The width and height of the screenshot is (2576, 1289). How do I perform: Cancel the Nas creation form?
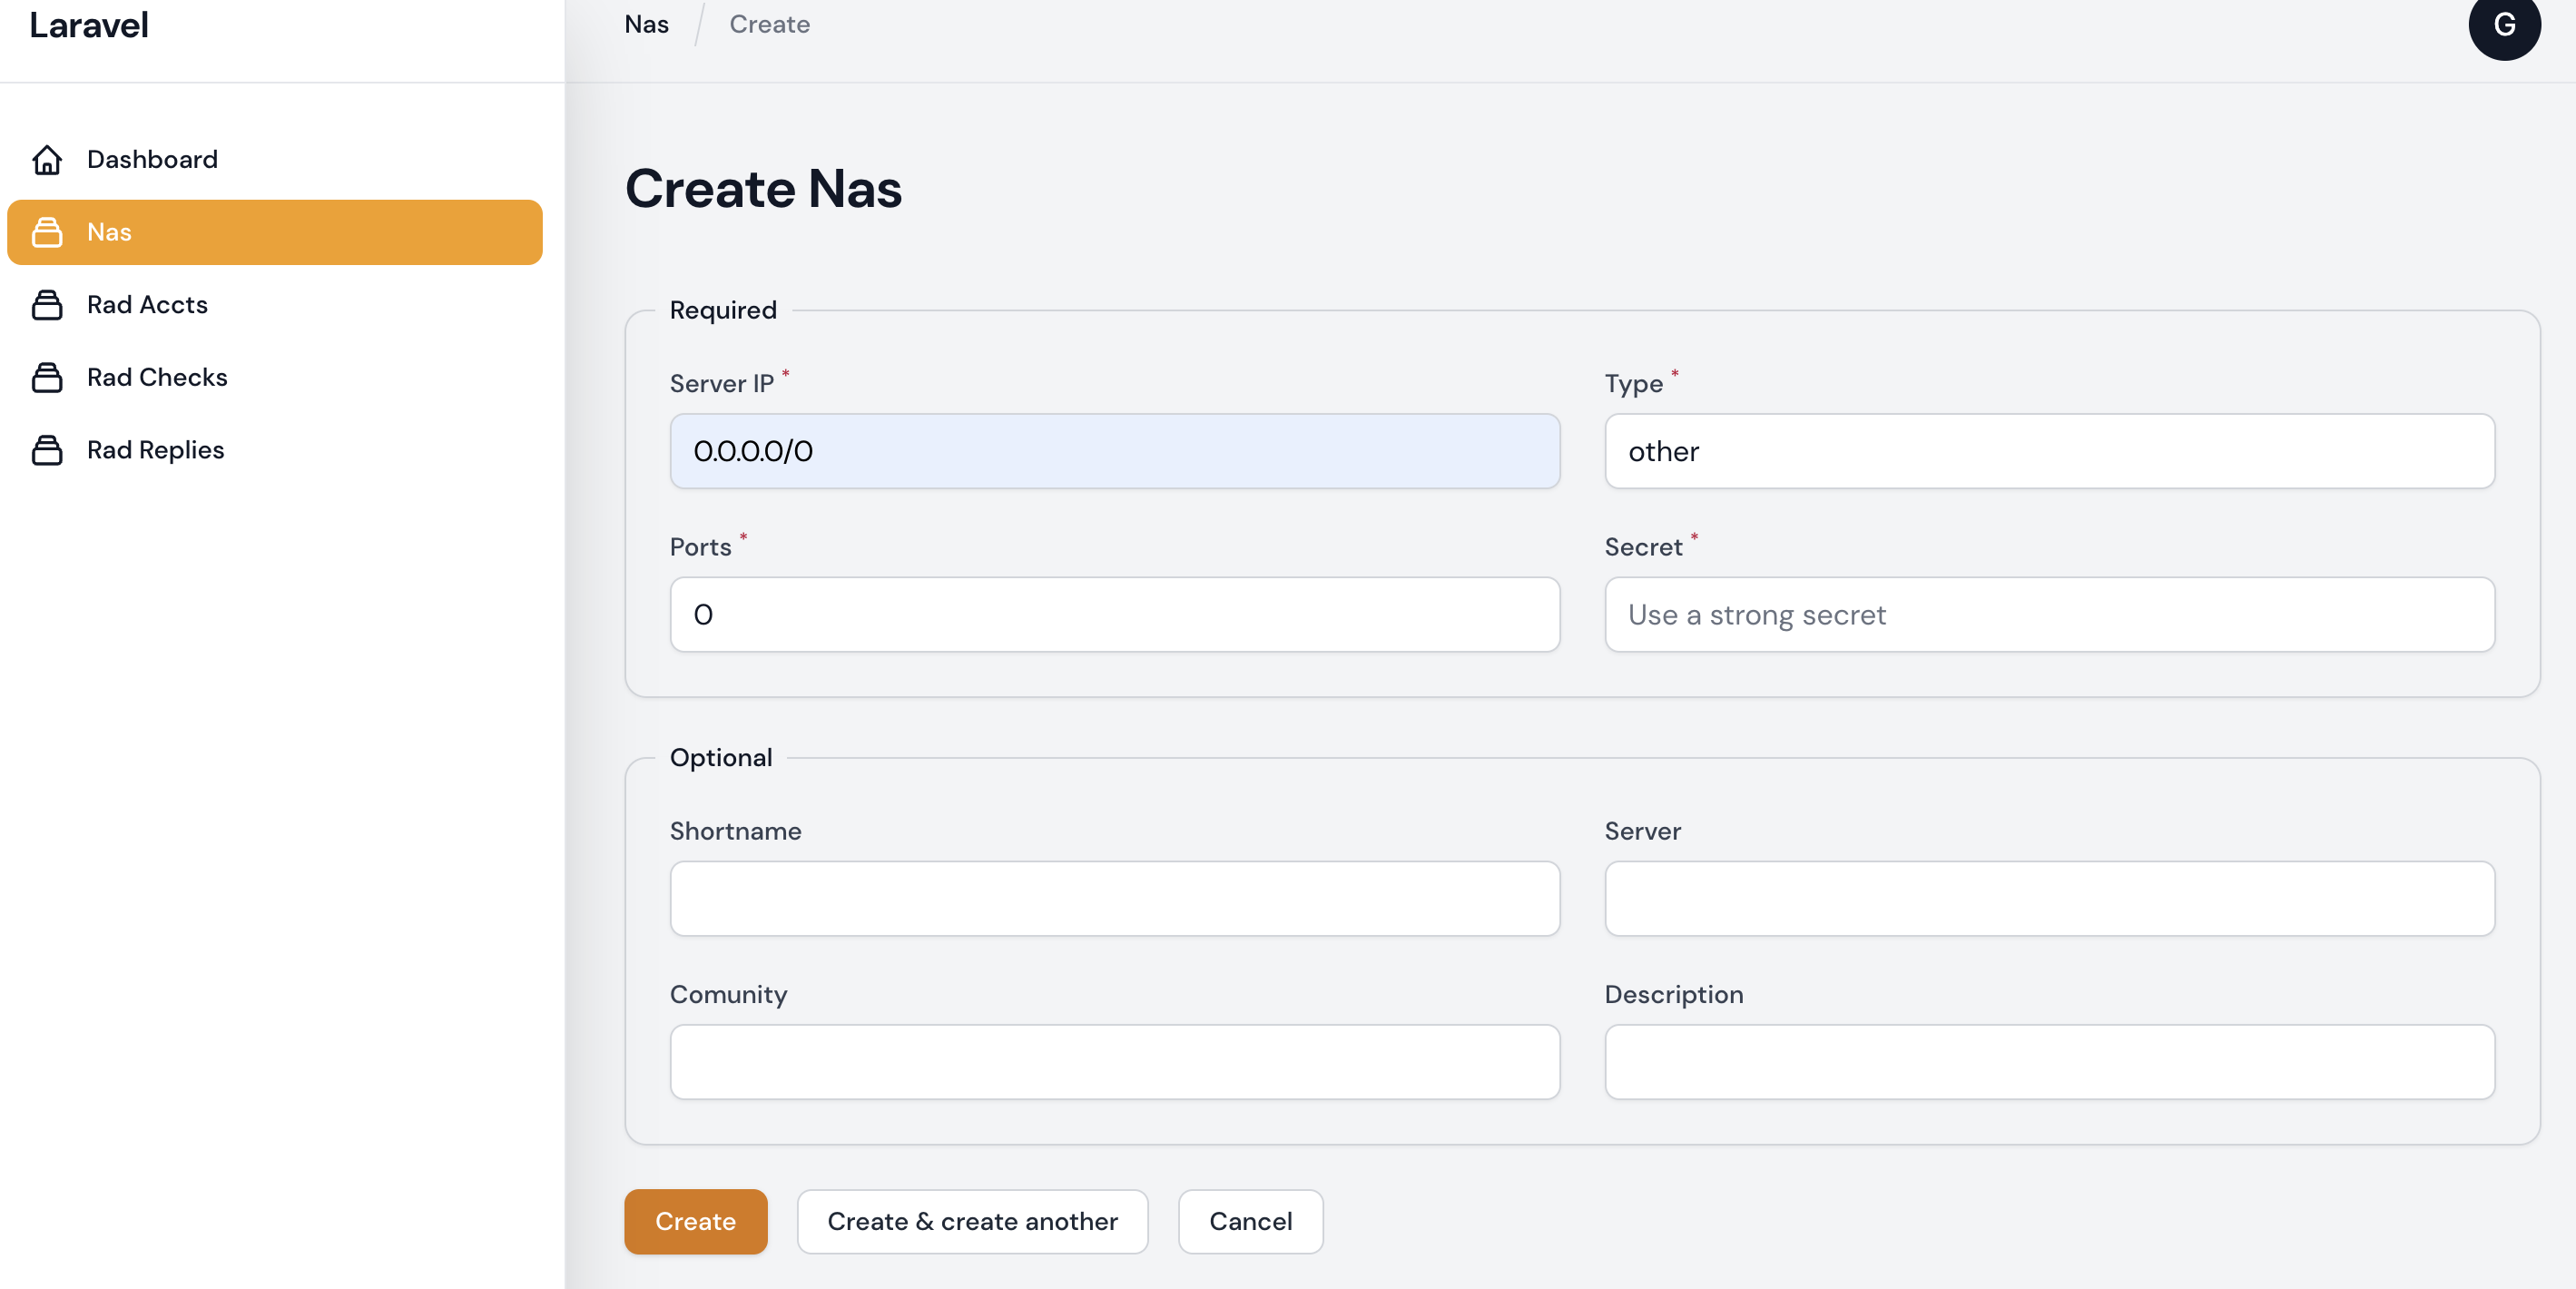click(x=1250, y=1221)
